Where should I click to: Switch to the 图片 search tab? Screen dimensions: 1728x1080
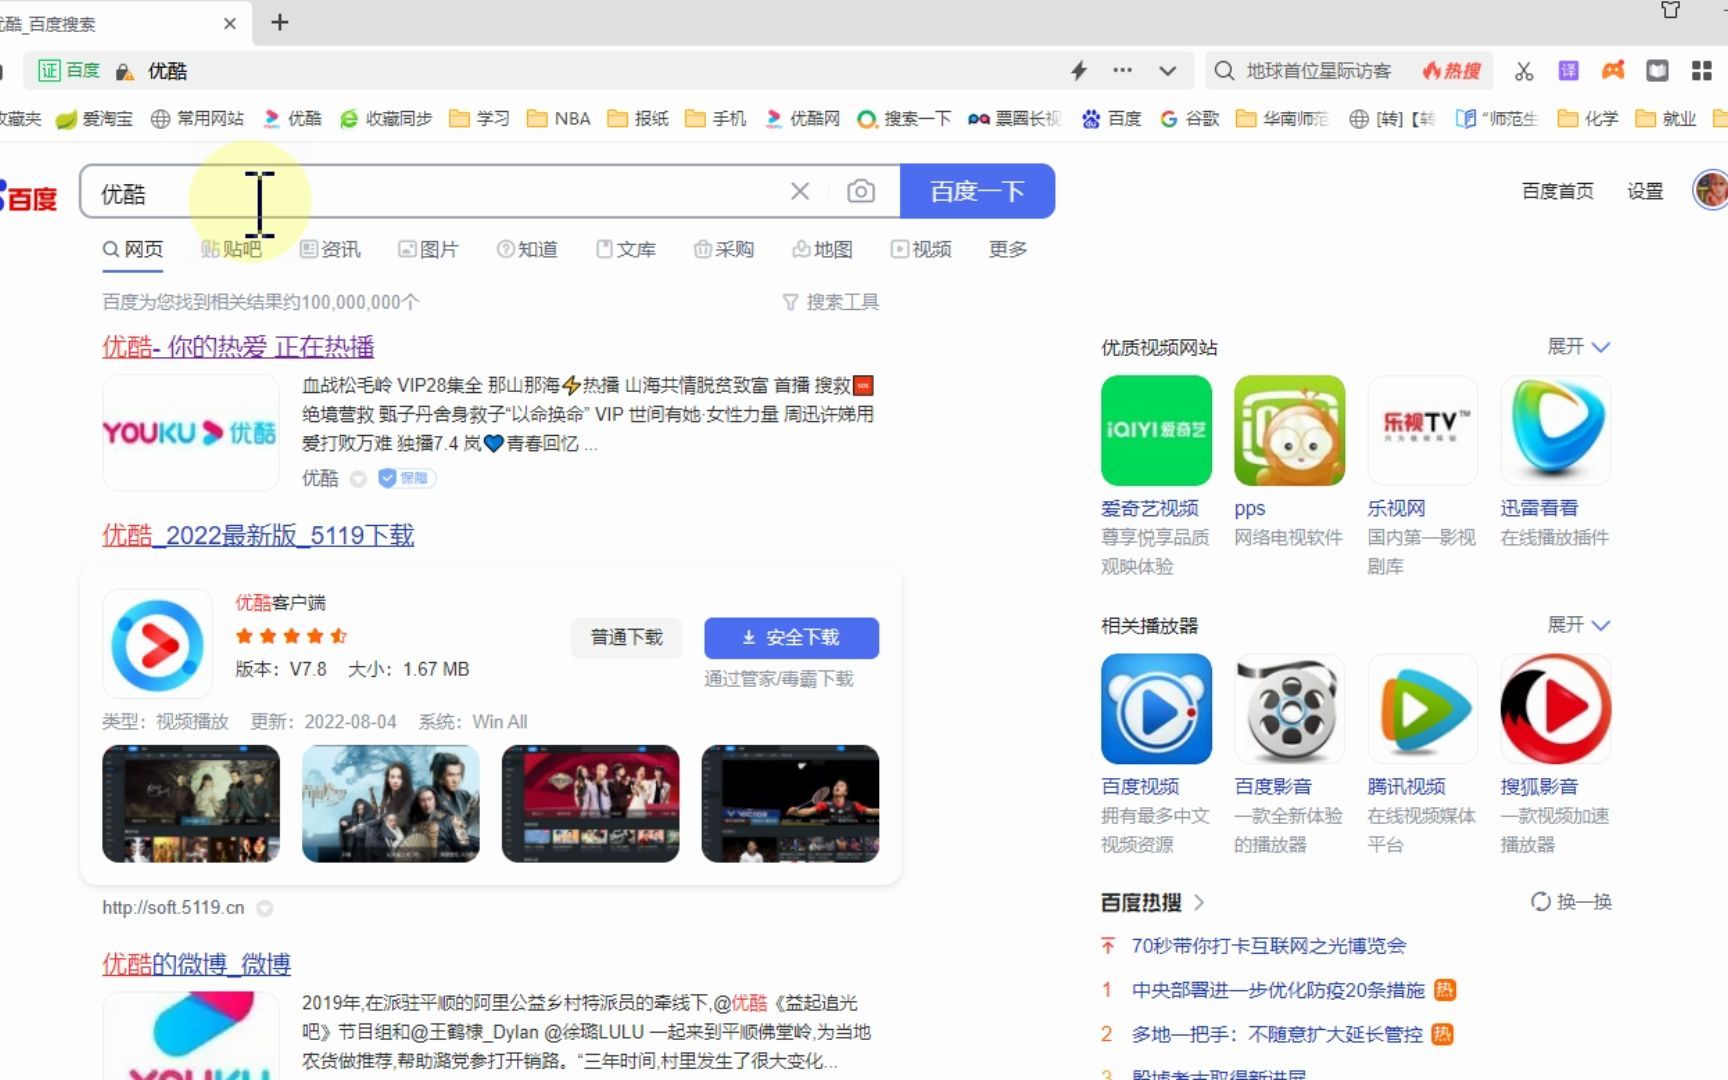[x=428, y=249]
